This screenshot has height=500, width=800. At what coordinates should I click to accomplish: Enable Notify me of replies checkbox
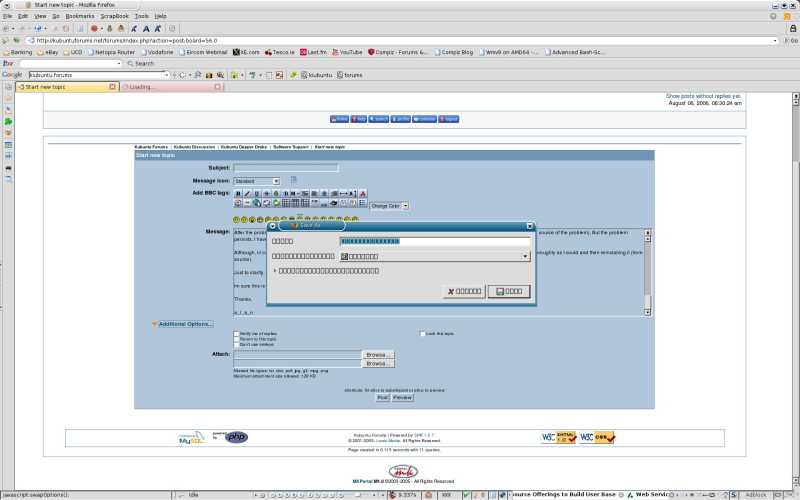[236, 333]
